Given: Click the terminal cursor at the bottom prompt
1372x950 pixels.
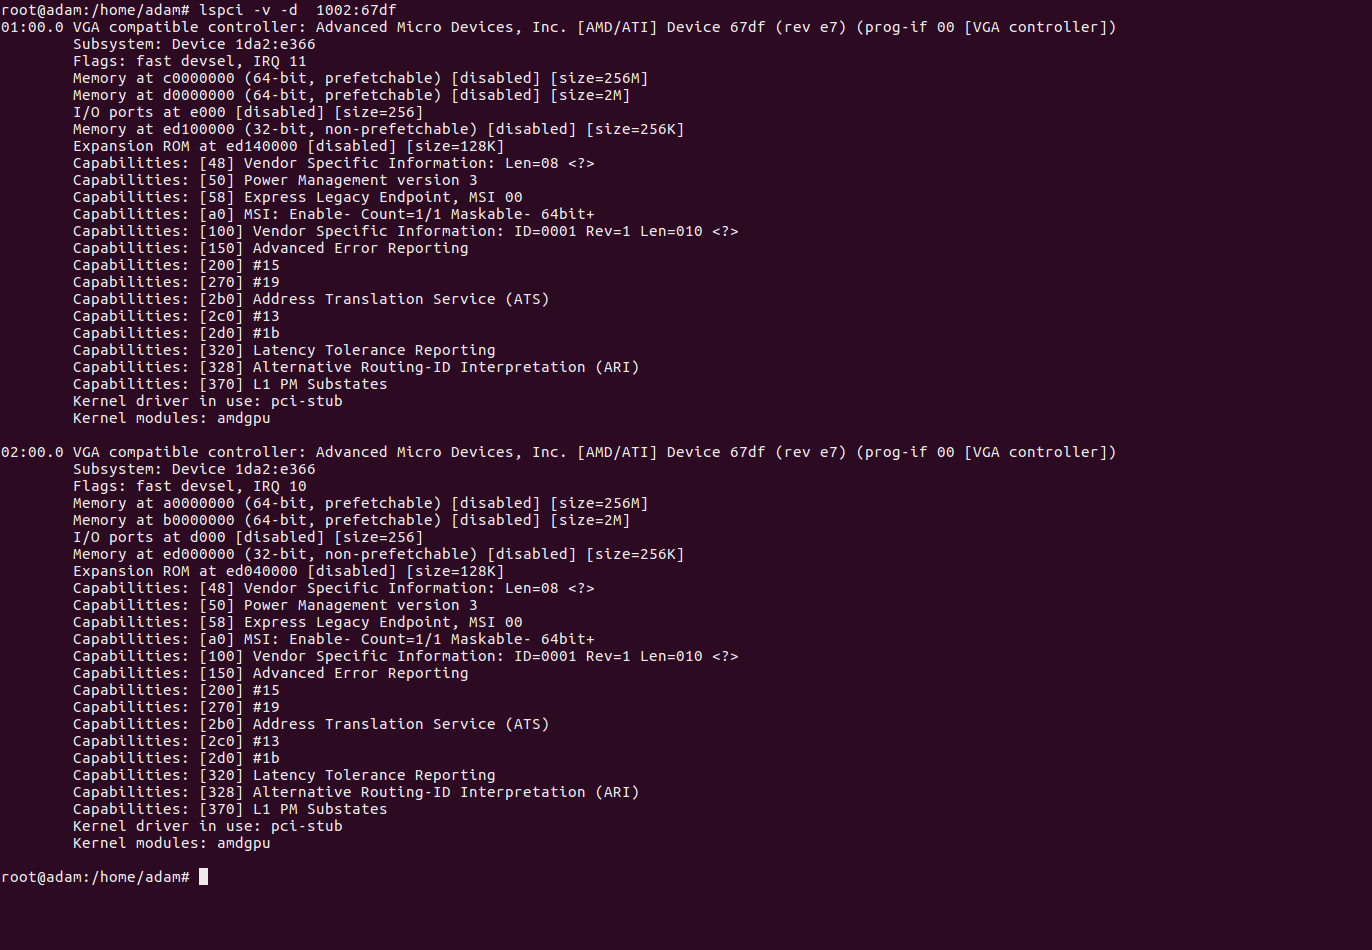Looking at the screenshot, I should (203, 877).
